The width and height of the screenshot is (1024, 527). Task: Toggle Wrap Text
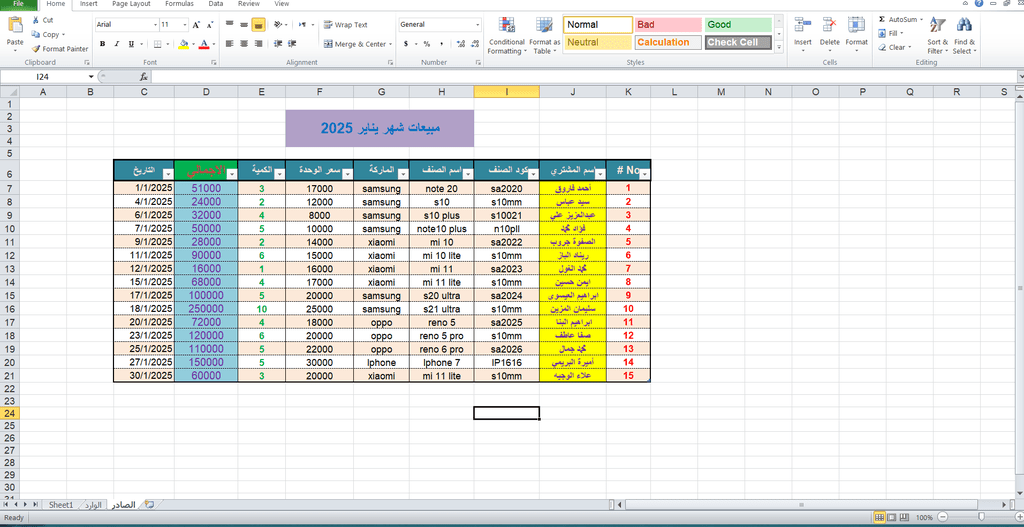point(345,25)
